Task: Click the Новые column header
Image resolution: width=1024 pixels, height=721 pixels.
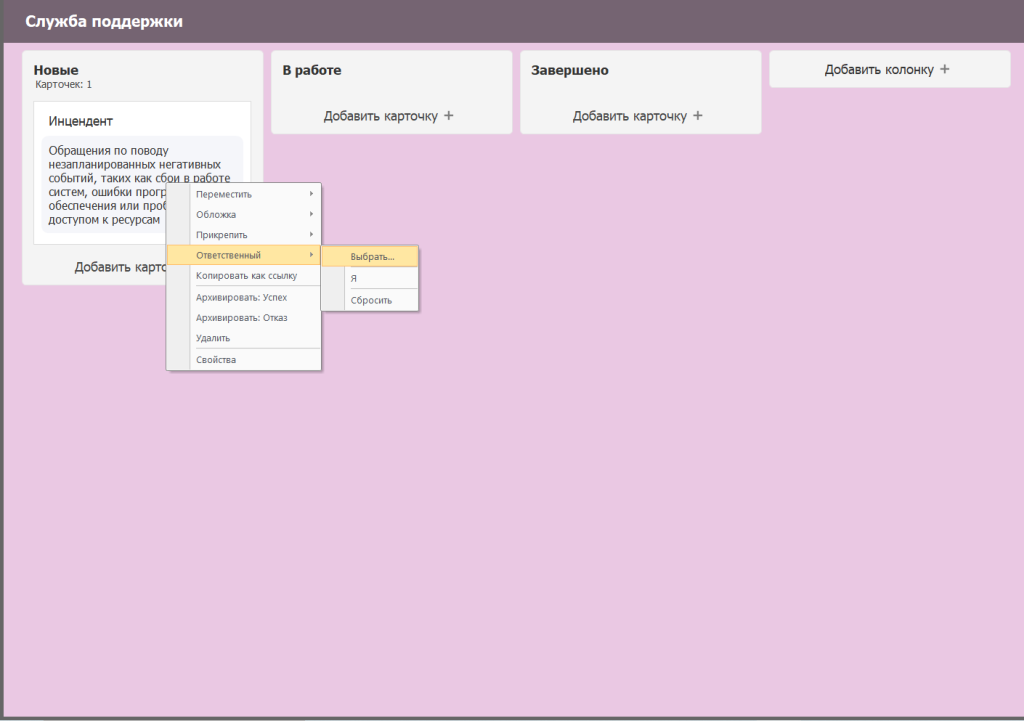Action: pos(56,70)
